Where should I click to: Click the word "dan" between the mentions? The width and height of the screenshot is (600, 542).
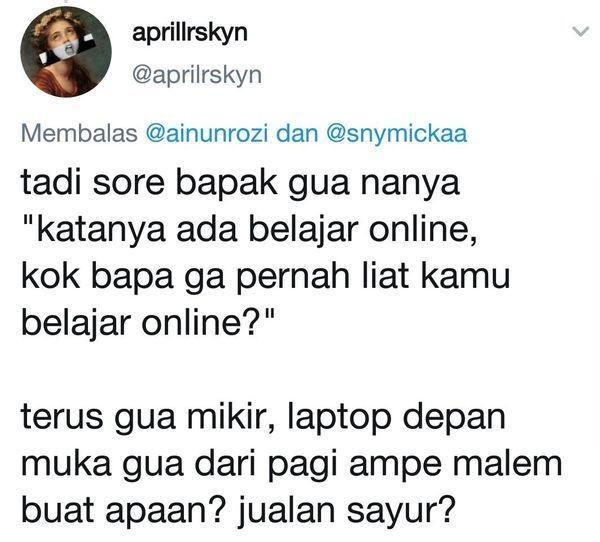297,134
